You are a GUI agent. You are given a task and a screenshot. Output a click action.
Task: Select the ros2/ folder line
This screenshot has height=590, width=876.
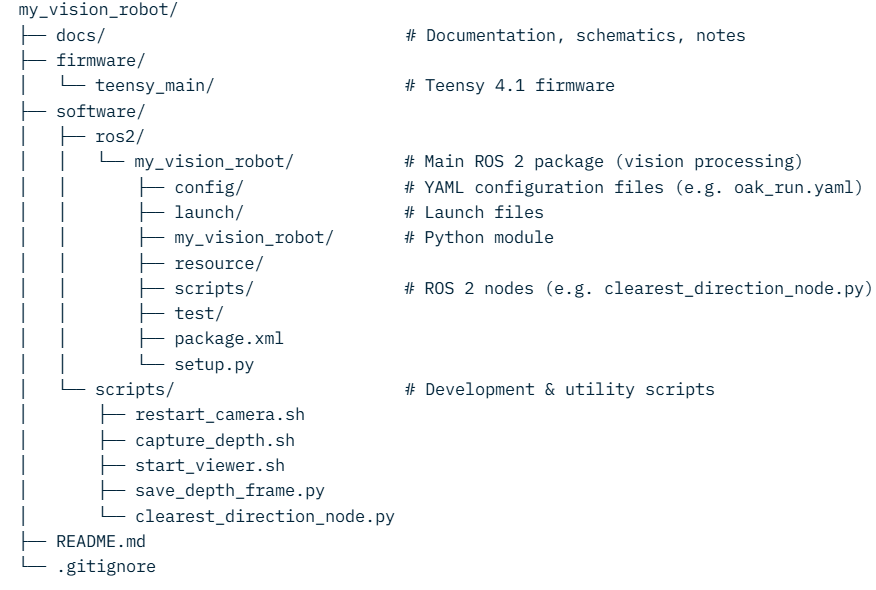pyautogui.click(x=120, y=136)
